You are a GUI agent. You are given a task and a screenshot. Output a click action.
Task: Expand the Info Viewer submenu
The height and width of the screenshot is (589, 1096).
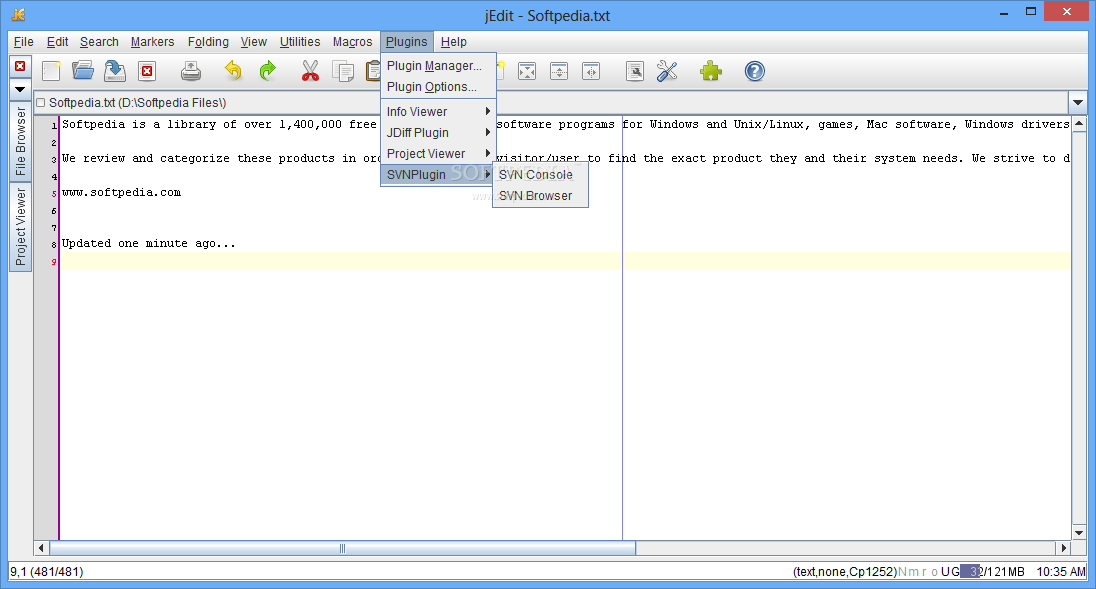coord(438,112)
